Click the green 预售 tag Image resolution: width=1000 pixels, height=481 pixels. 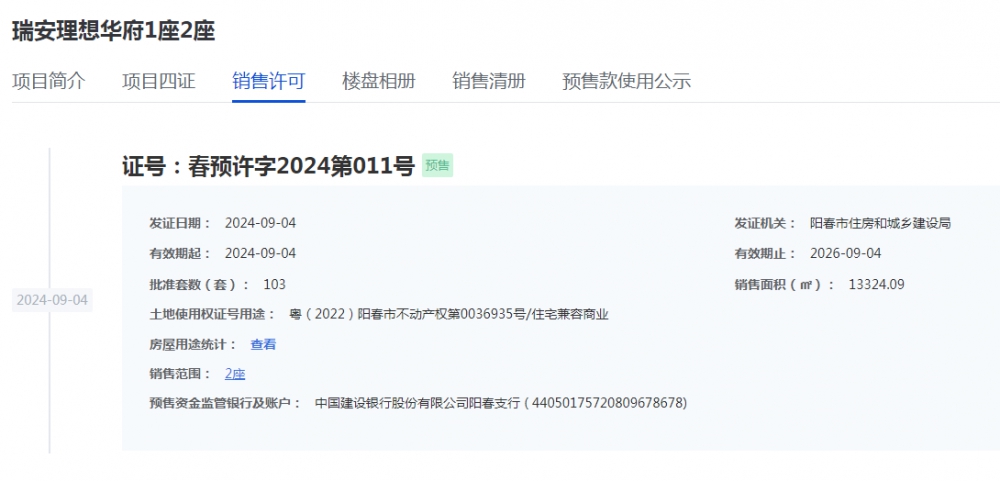click(438, 166)
